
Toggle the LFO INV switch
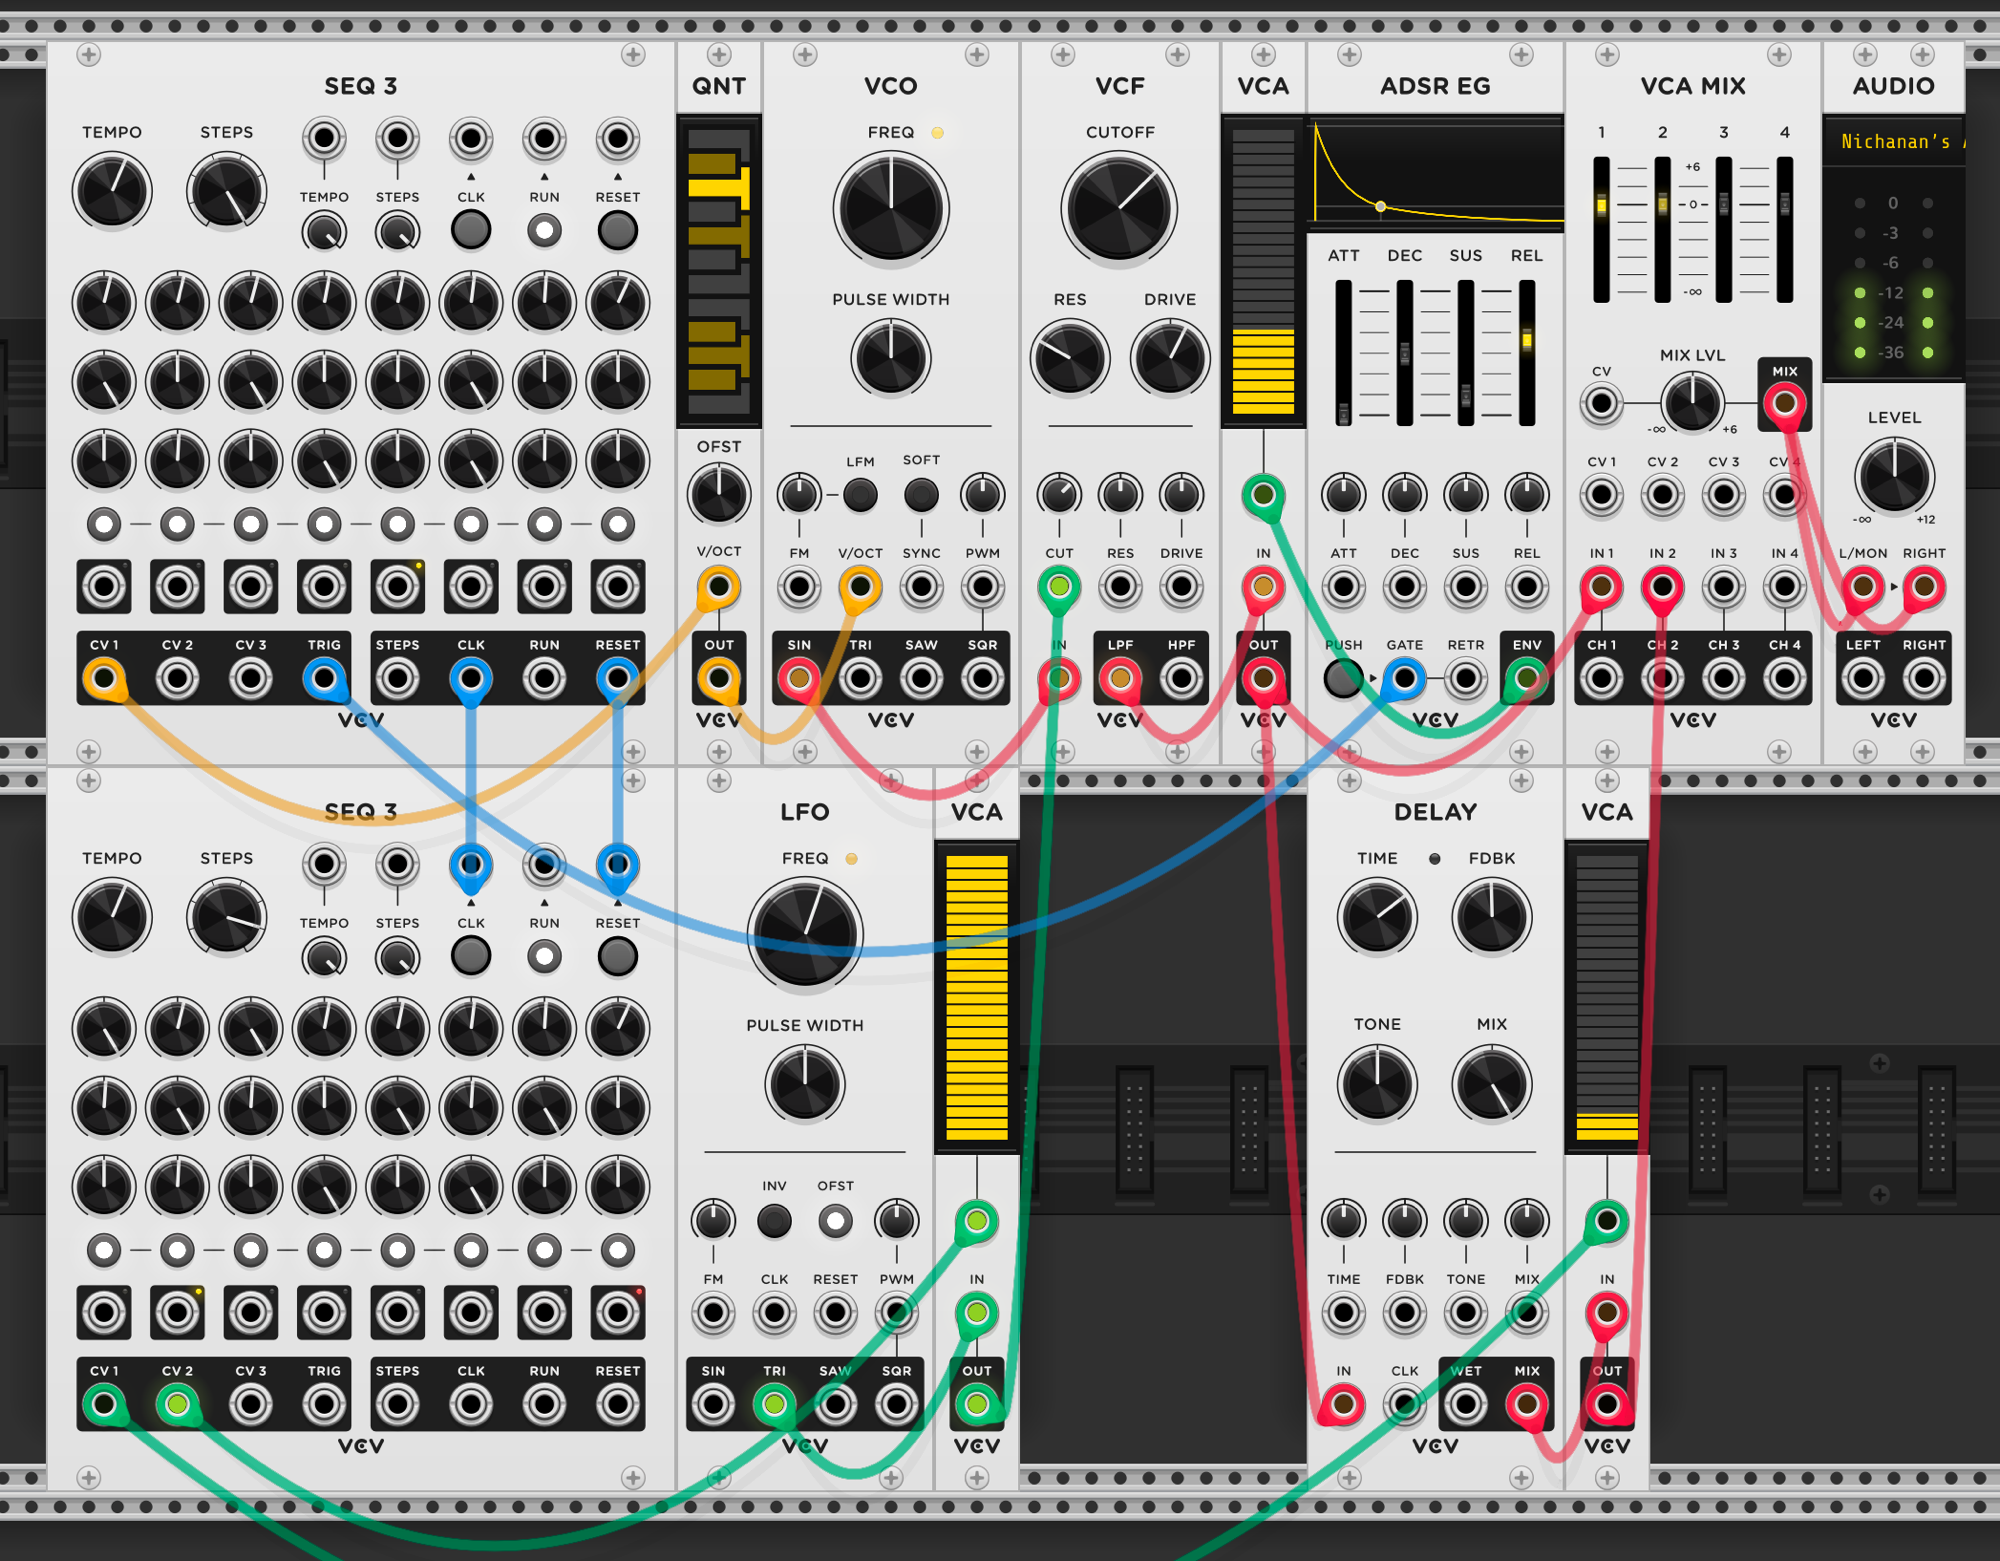point(774,1220)
